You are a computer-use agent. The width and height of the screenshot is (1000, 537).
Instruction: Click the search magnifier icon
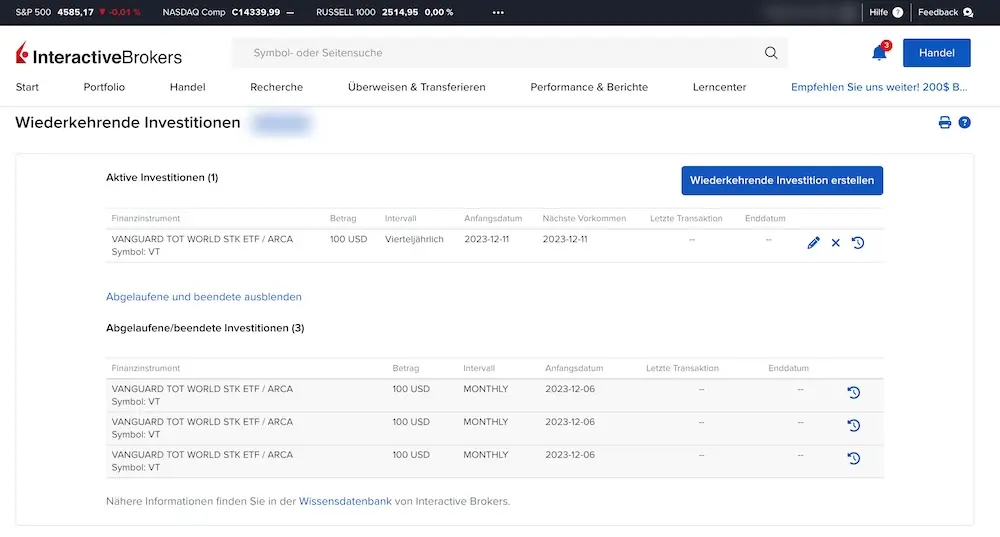(771, 53)
